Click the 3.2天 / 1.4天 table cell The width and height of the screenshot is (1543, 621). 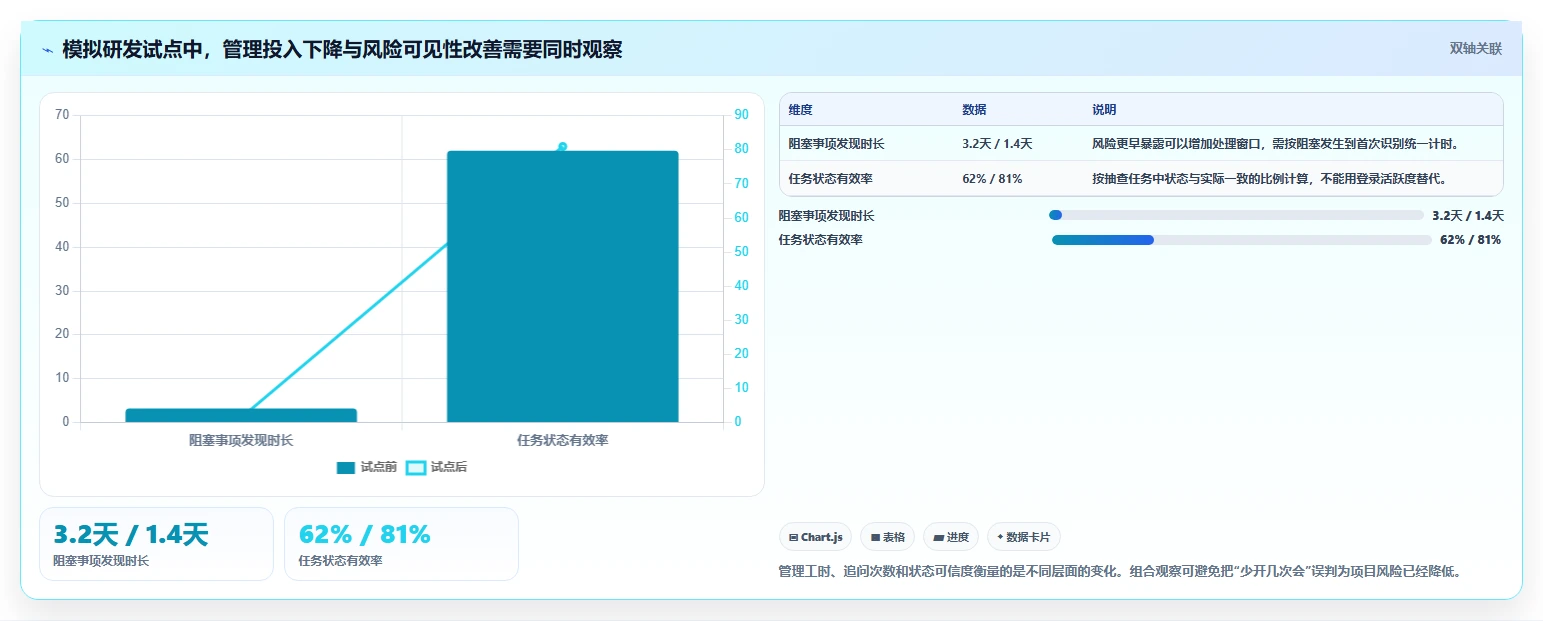tap(997, 144)
